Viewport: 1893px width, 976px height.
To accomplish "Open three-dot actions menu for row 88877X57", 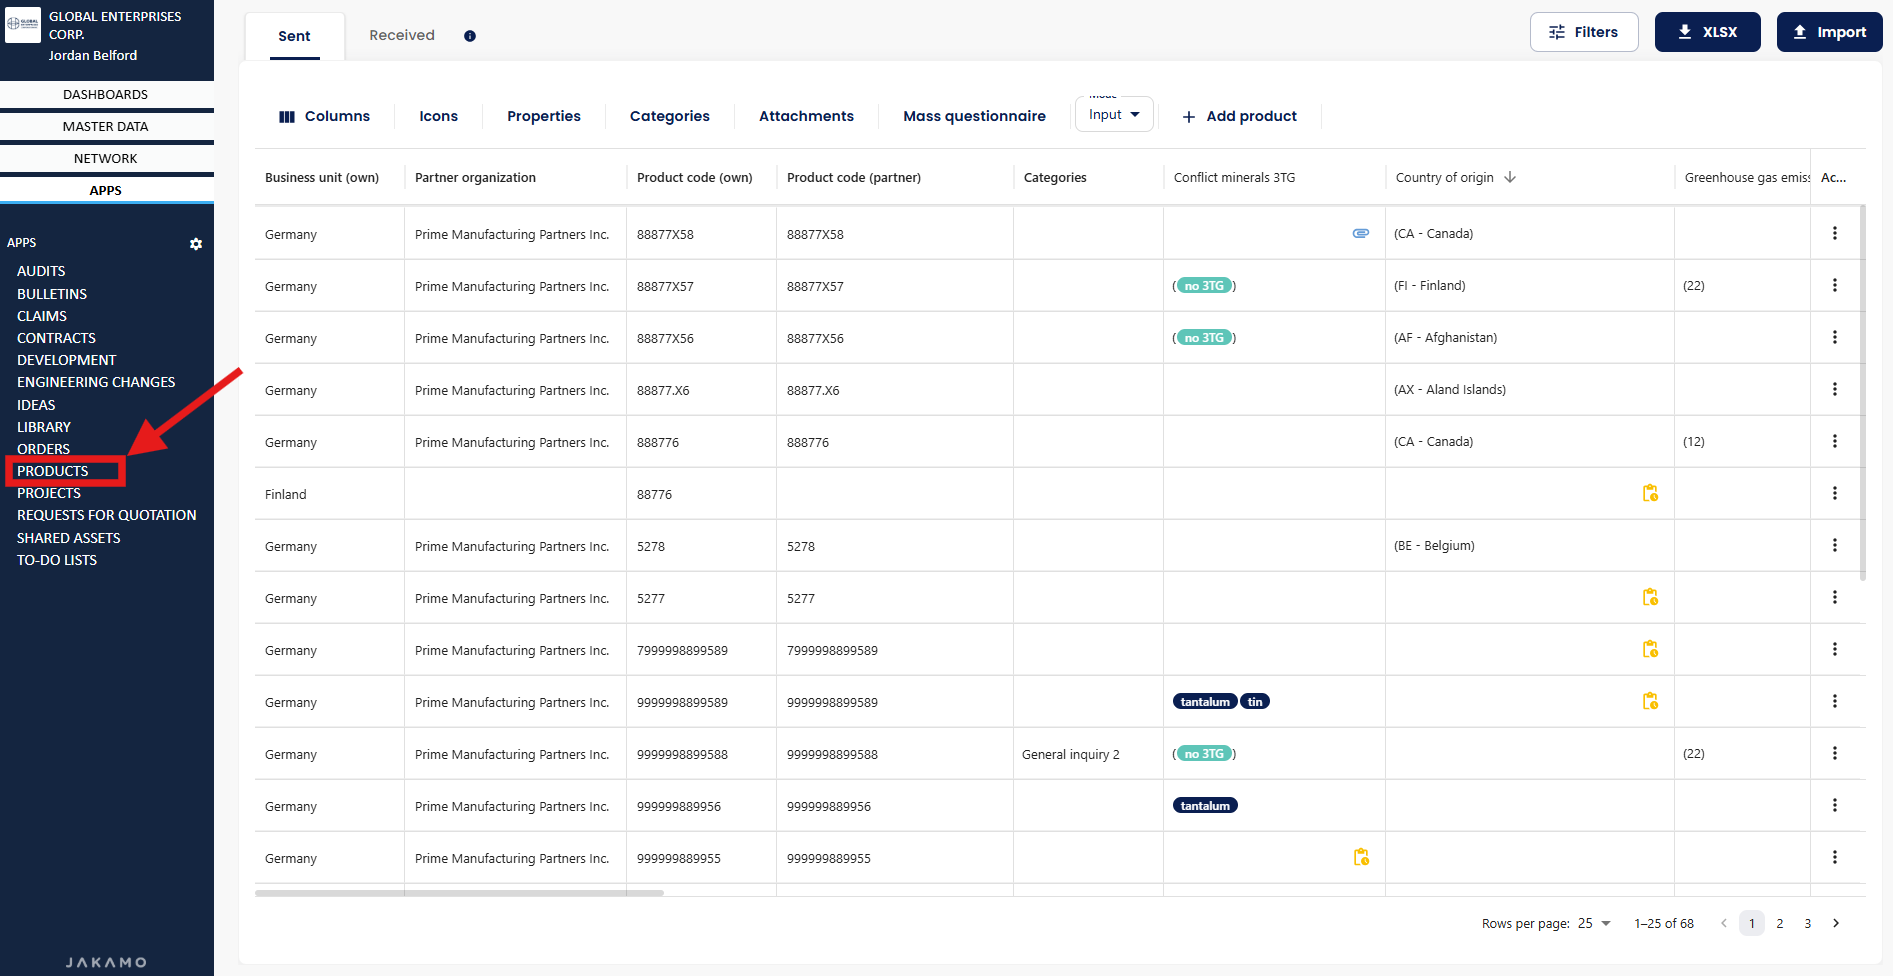I will point(1834,286).
